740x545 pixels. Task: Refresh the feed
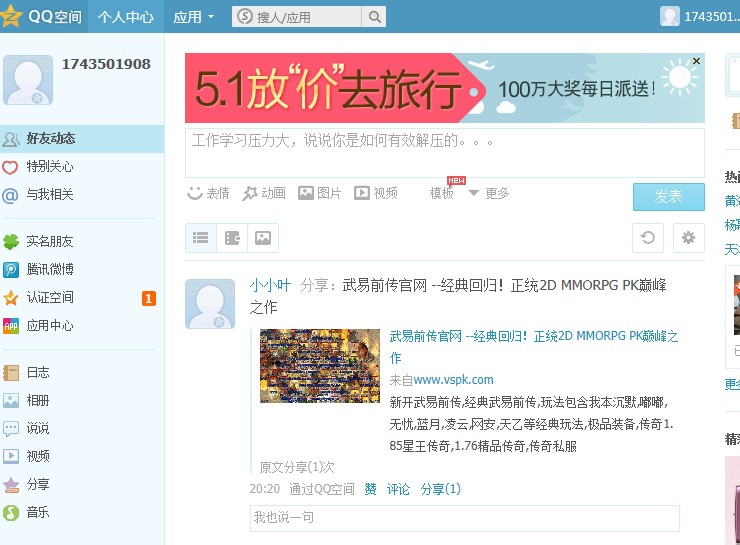click(648, 238)
